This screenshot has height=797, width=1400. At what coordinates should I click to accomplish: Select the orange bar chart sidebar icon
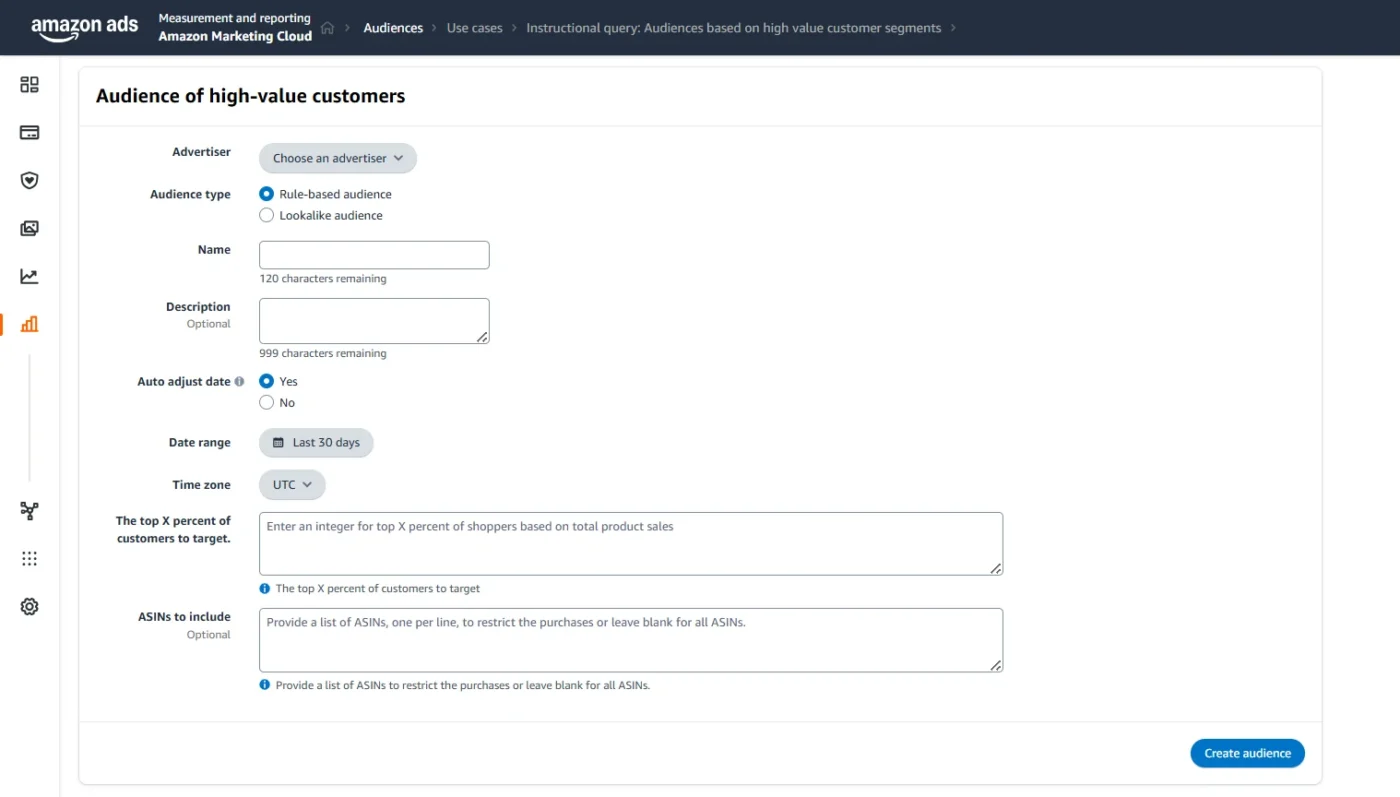[x=29, y=324]
